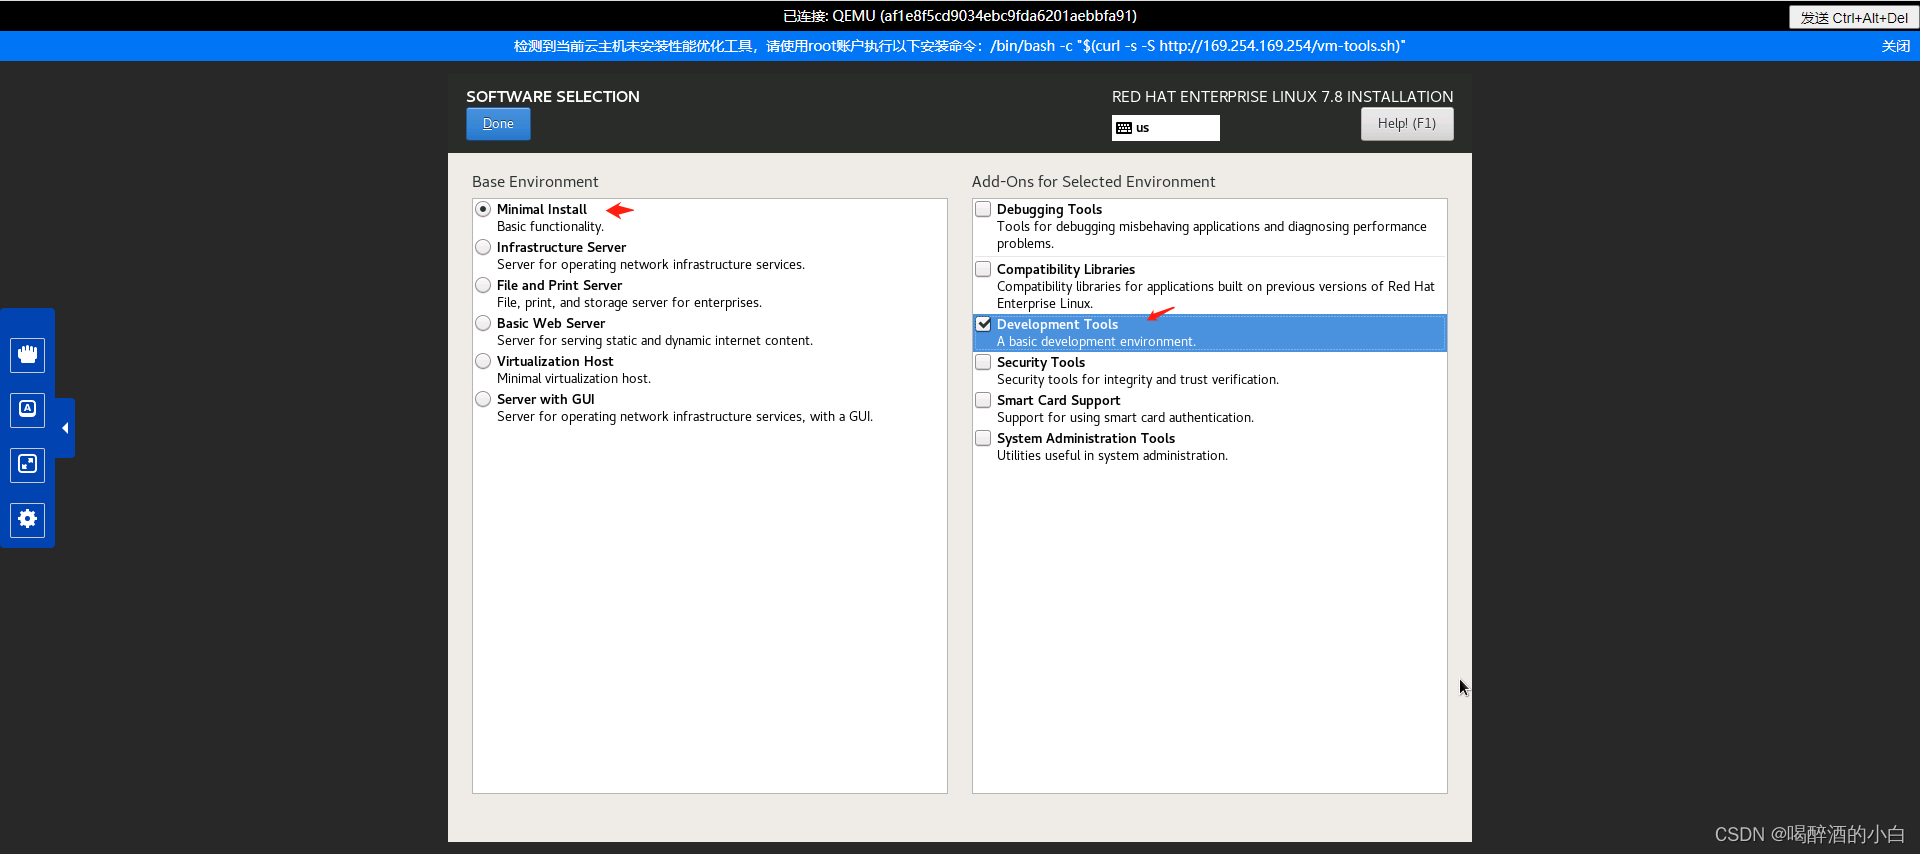Click 'File, print, and storage server for enterprises.'
Viewport: 1920px width, 854px height.
(x=629, y=303)
